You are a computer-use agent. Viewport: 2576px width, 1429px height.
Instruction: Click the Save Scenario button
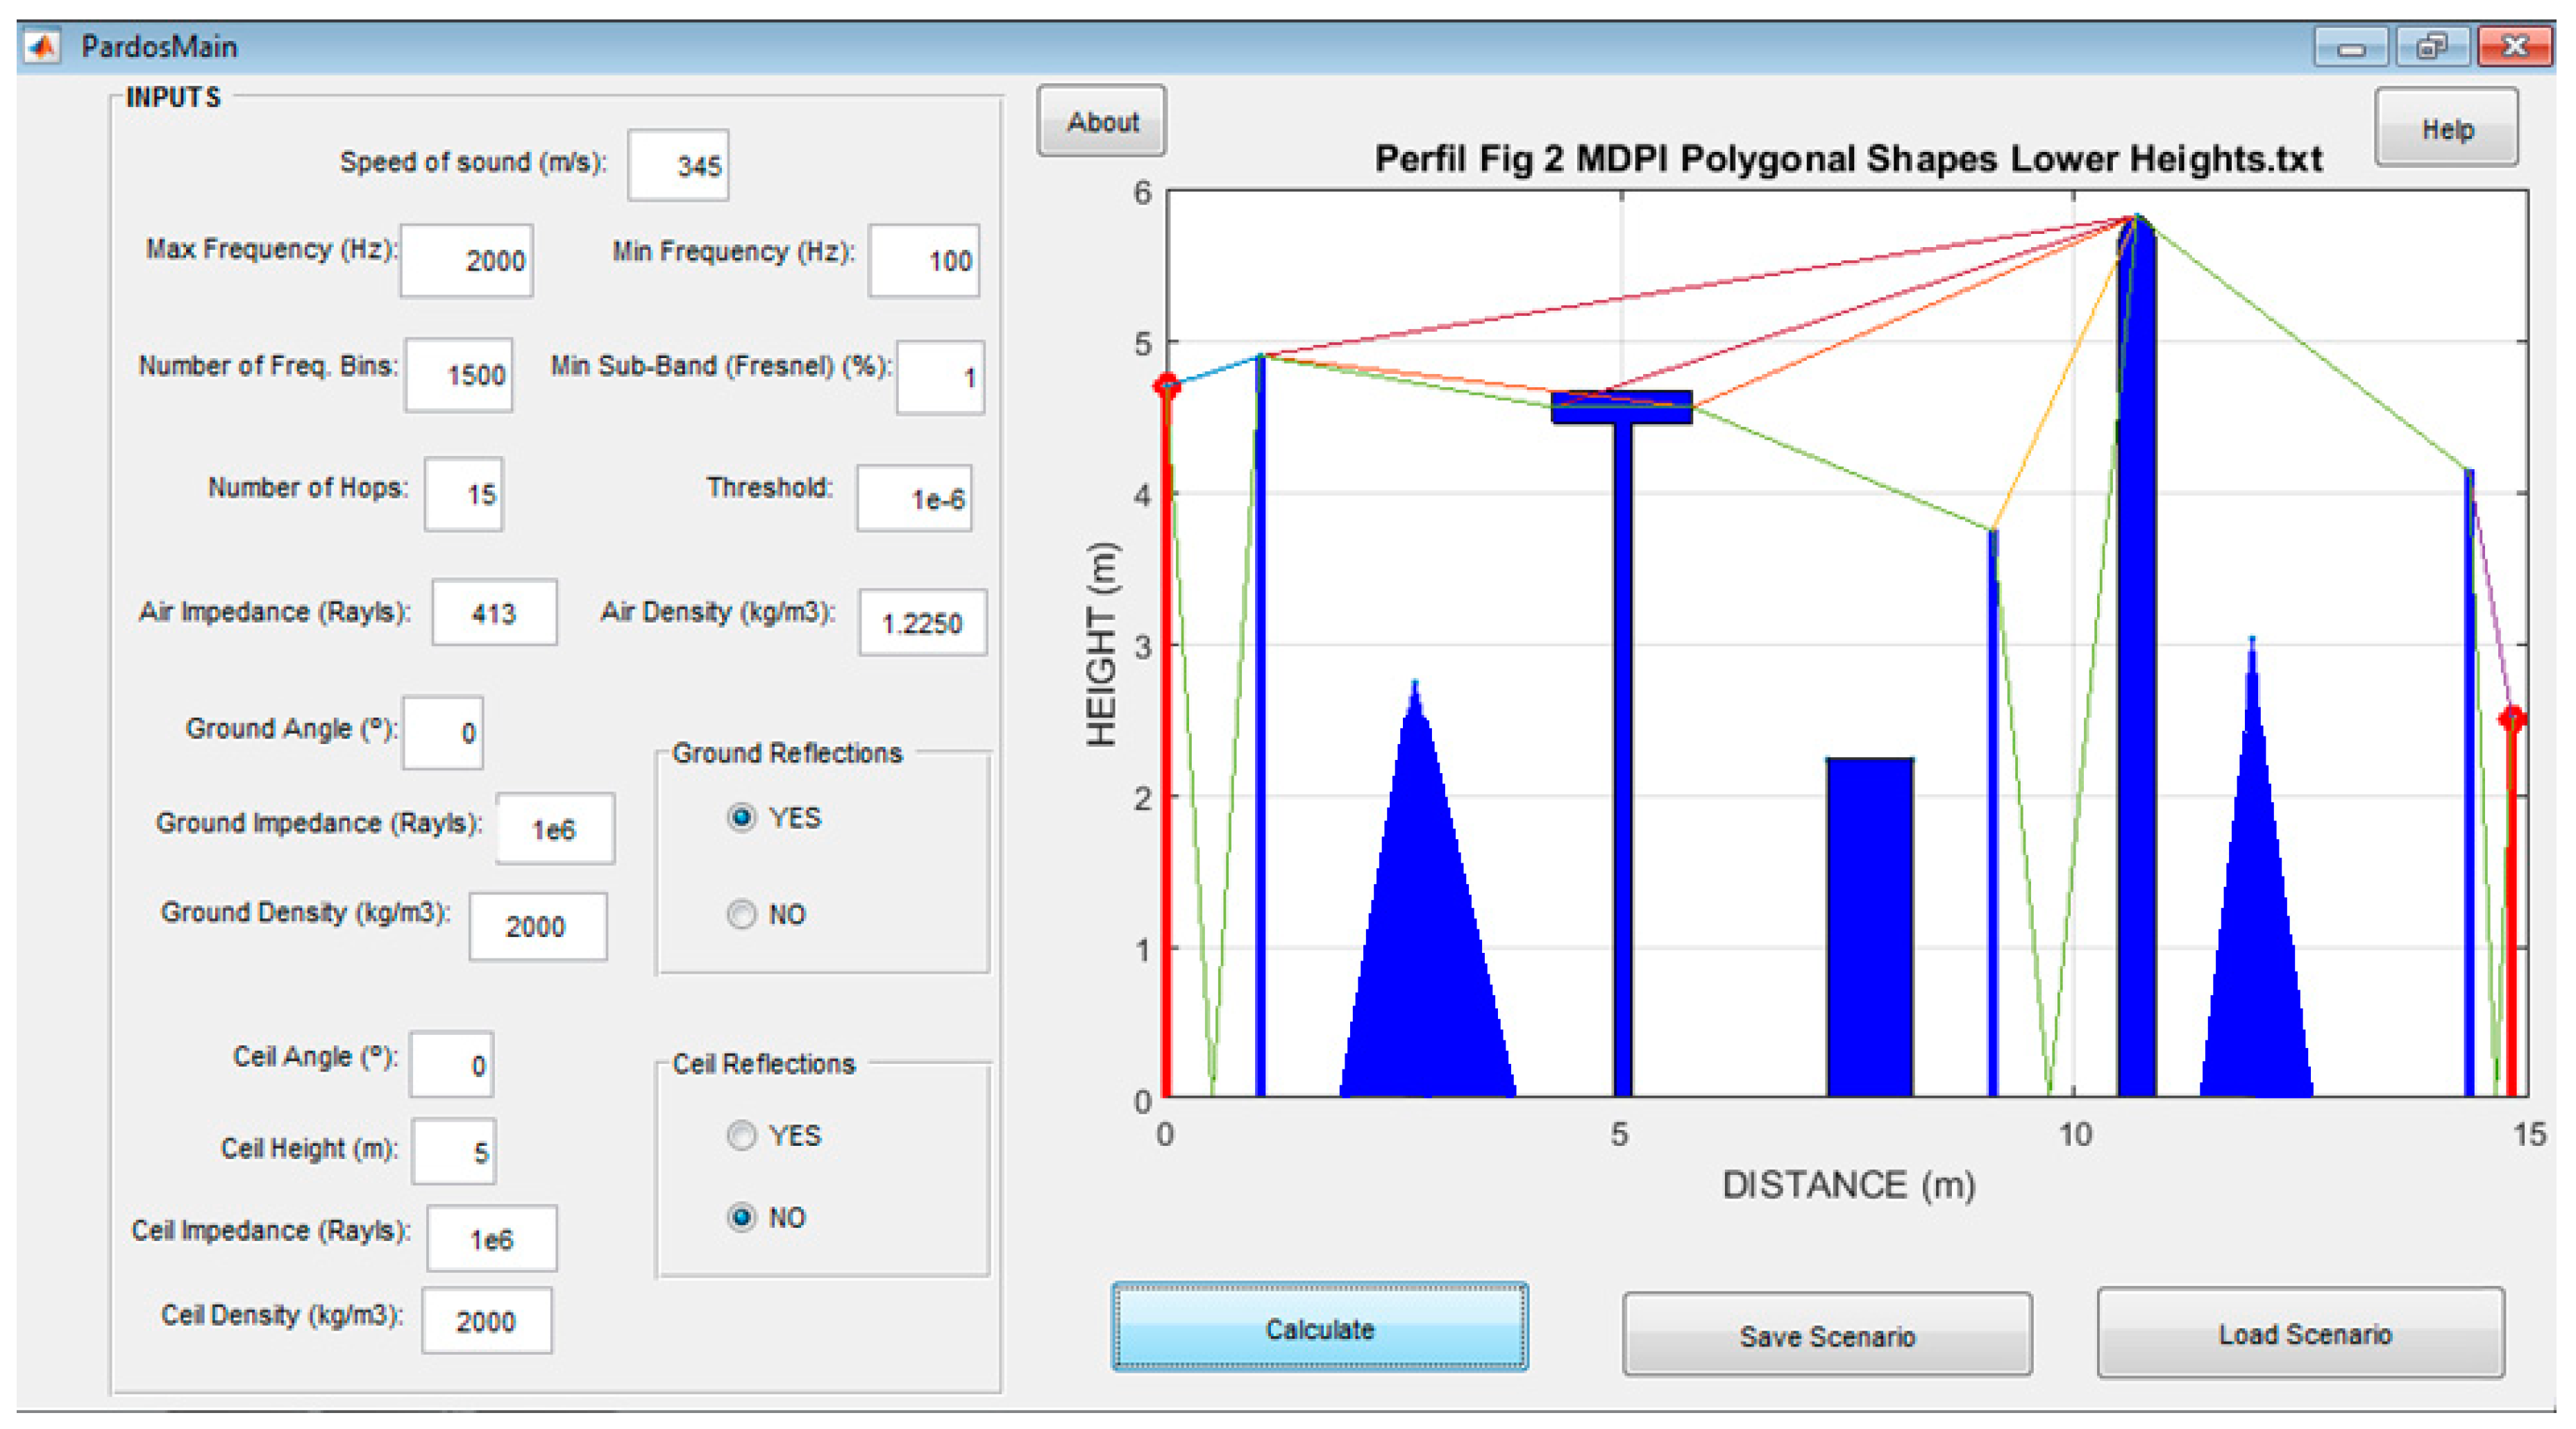click(1826, 1335)
